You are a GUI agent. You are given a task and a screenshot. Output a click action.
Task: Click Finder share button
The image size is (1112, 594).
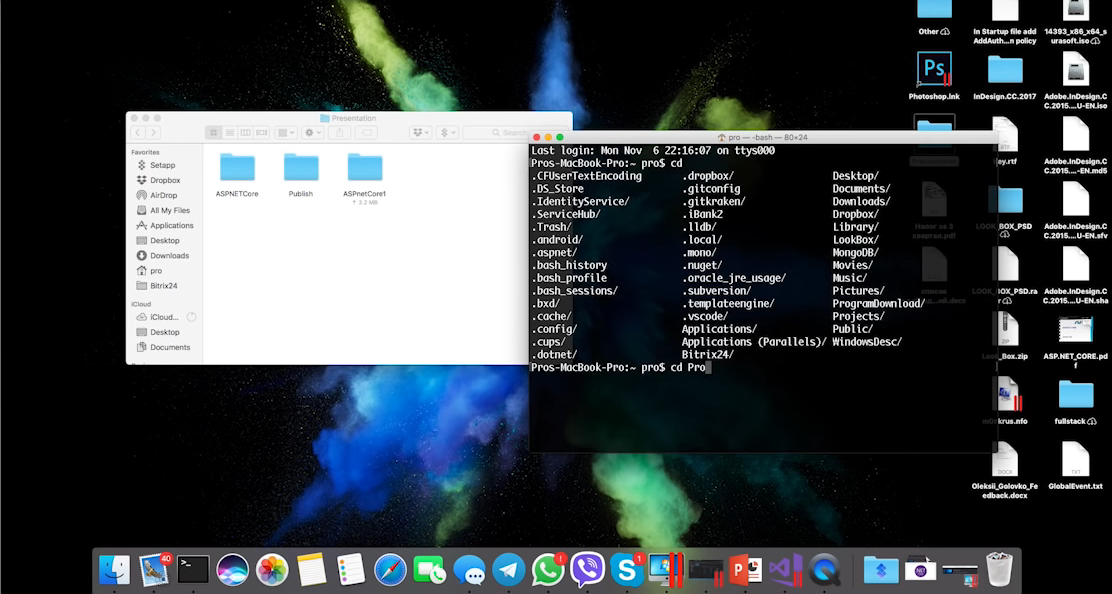click(x=340, y=133)
